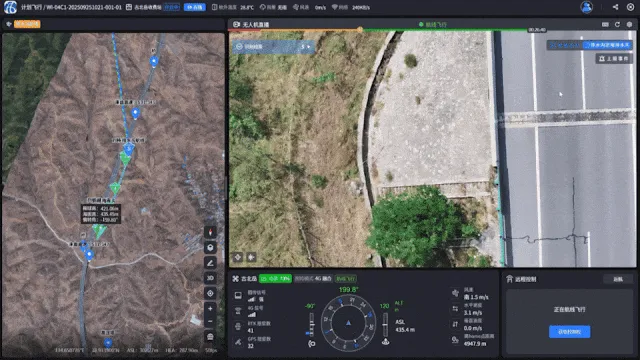The image size is (640, 360).
Task: Open the user avatar profile menu
Action: click(587, 7)
